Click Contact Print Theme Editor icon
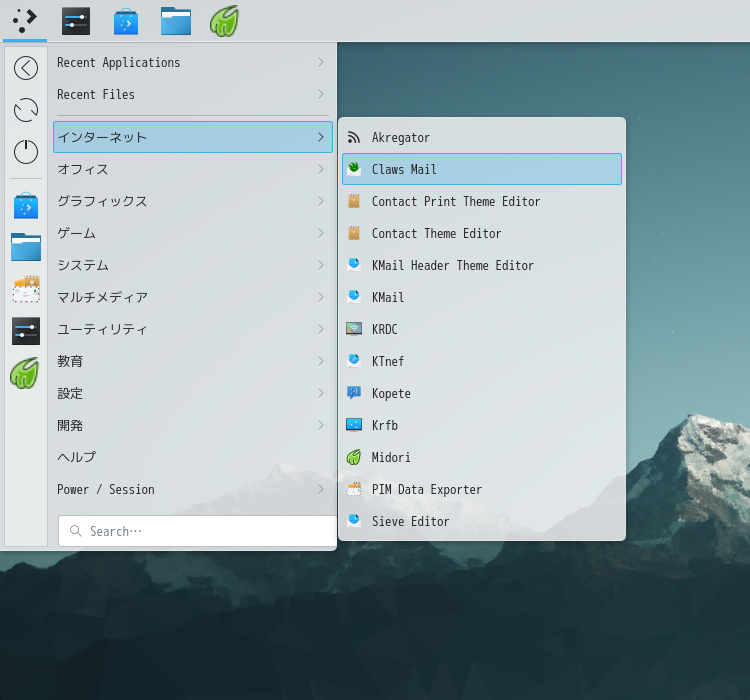This screenshot has width=750, height=700. pyautogui.click(x=353, y=201)
